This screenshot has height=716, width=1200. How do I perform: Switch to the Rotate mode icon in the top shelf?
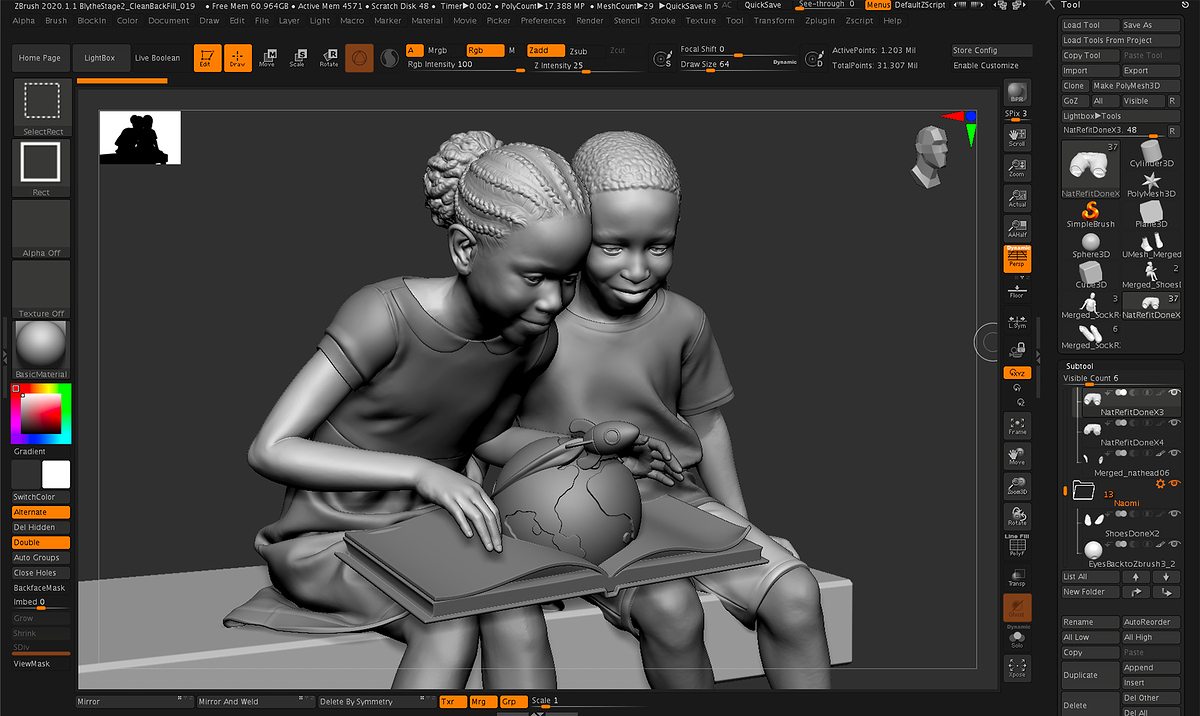tap(328, 58)
